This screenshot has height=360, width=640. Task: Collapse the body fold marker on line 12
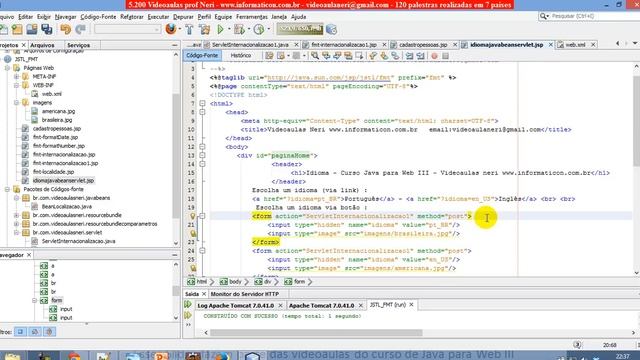click(x=202, y=147)
